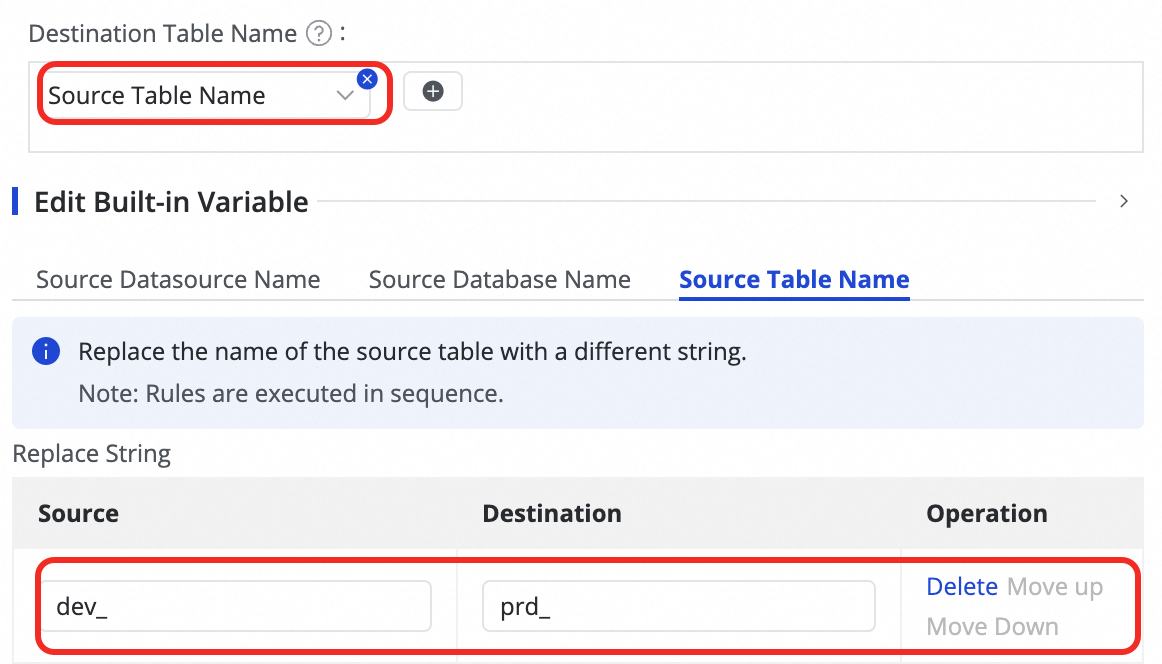The image size is (1162, 664).
Task: Delete the dev_ replace rule
Action: coord(961,587)
